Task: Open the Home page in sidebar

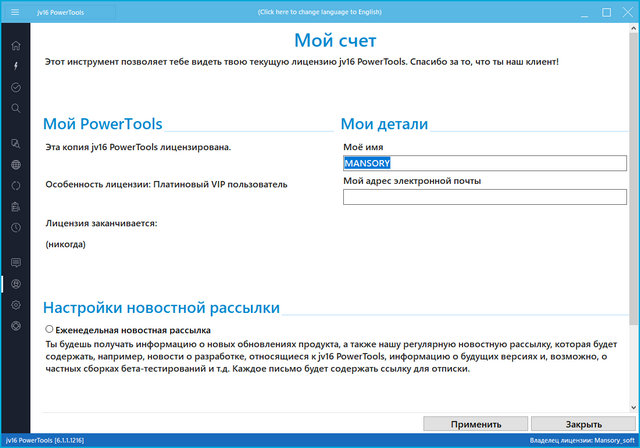Action: click(15, 46)
